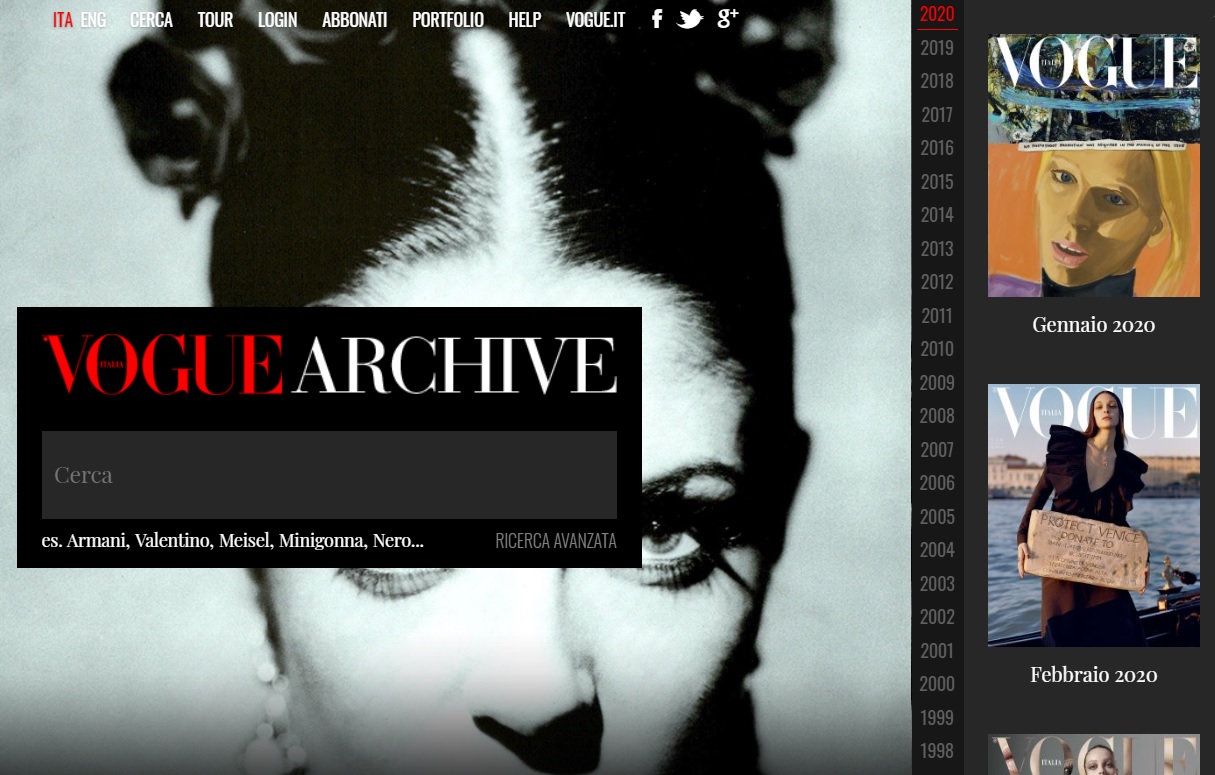The width and height of the screenshot is (1215, 775).
Task: Open the ABBONATI menu item
Action: (x=354, y=20)
